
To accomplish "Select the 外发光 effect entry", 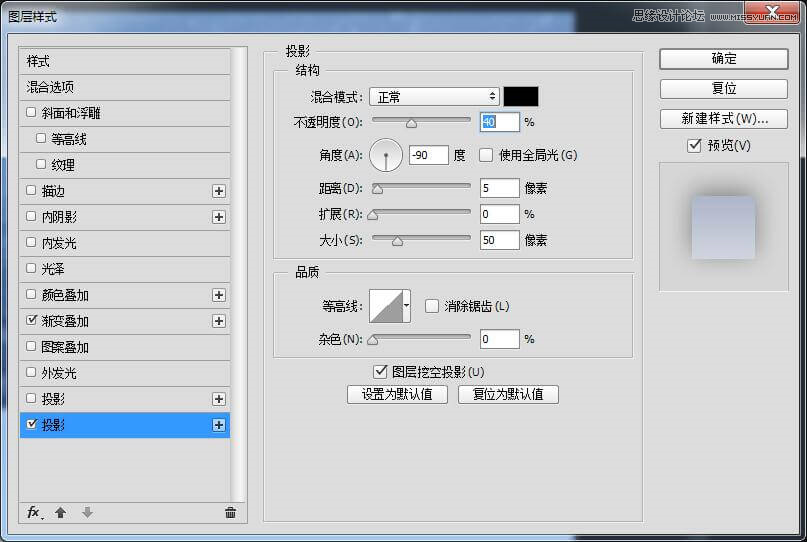I will click(59, 373).
